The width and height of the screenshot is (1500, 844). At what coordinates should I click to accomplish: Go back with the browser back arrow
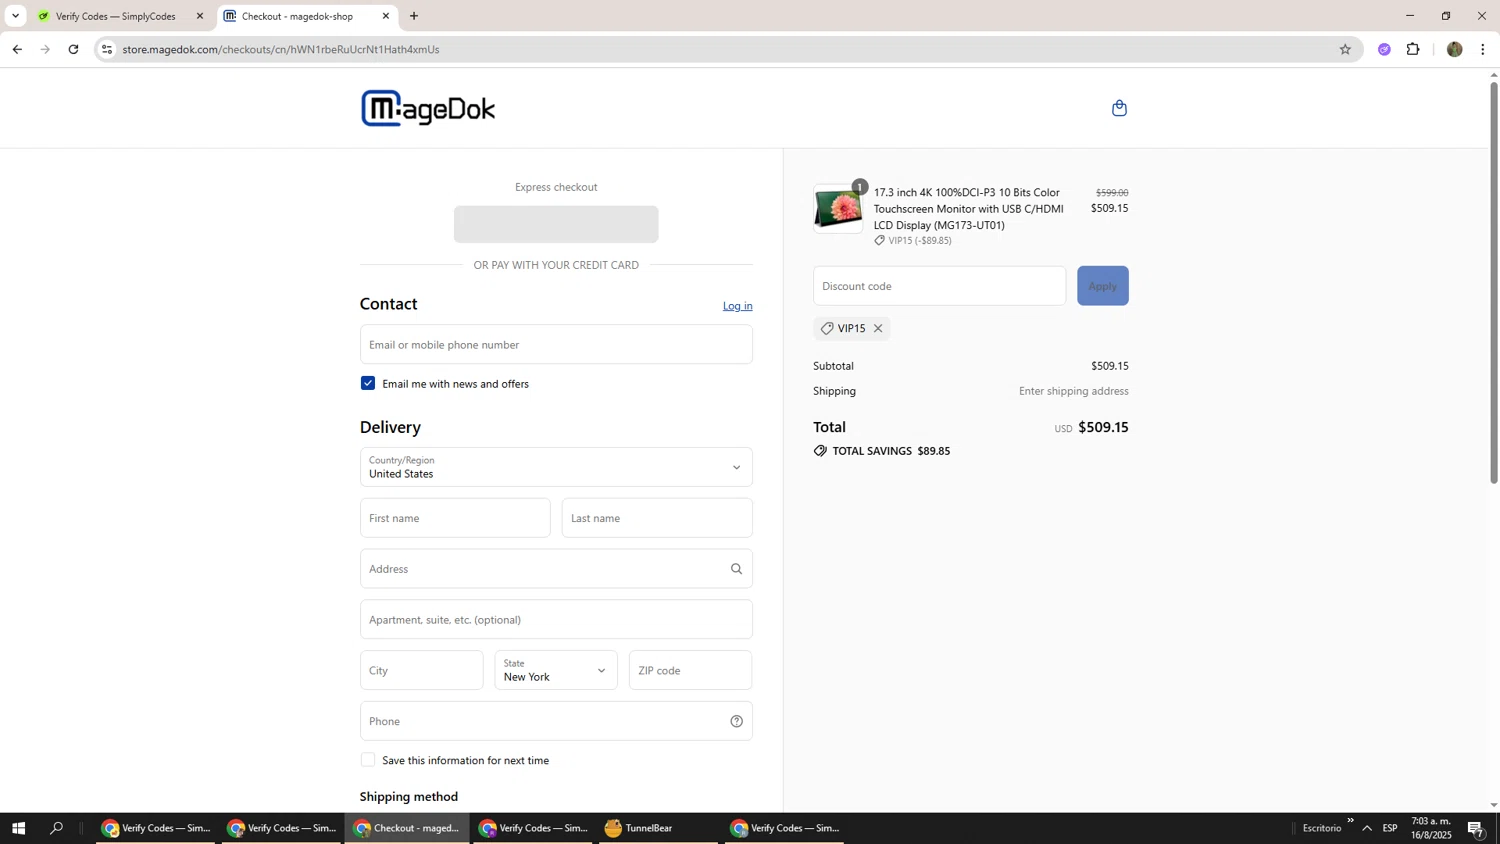[x=17, y=49]
